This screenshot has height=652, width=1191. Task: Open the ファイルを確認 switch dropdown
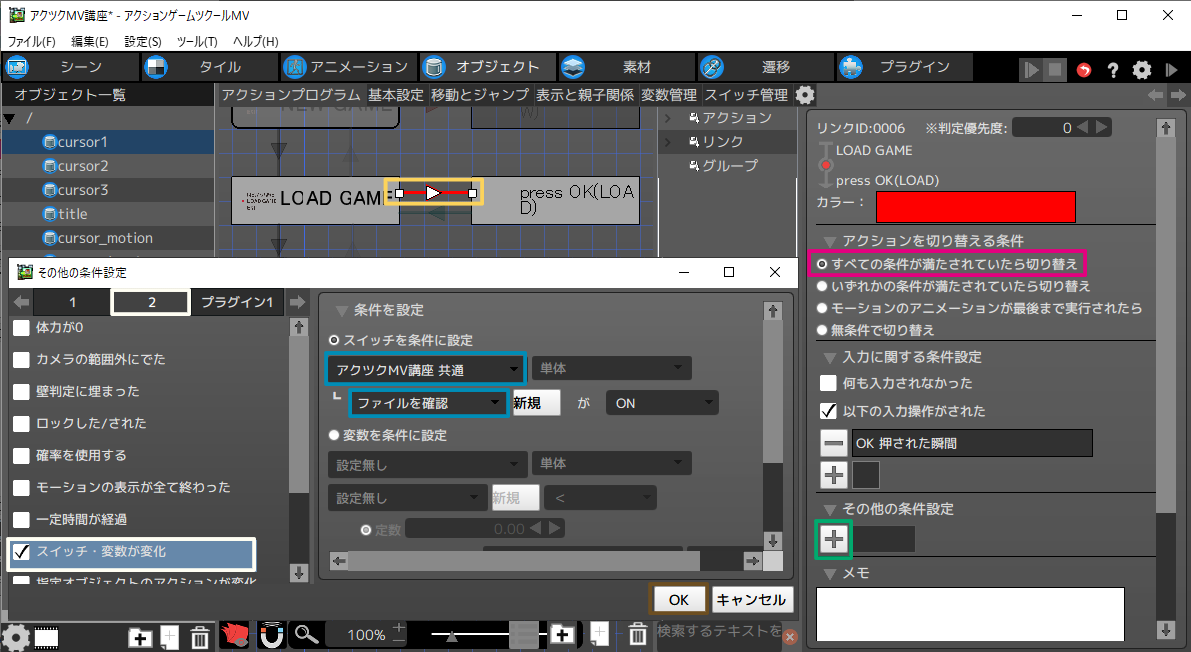[x=428, y=403]
